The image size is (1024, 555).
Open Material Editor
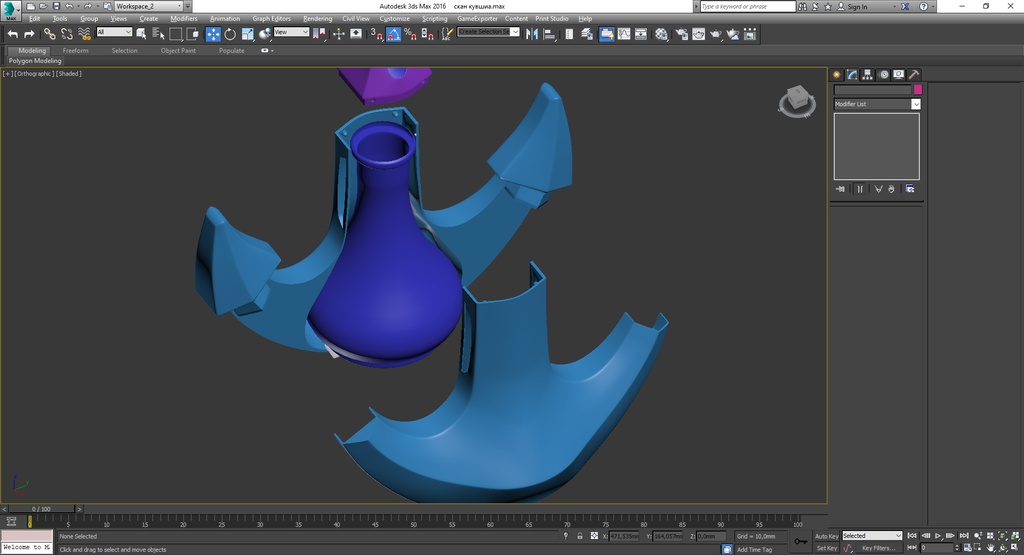(662, 34)
